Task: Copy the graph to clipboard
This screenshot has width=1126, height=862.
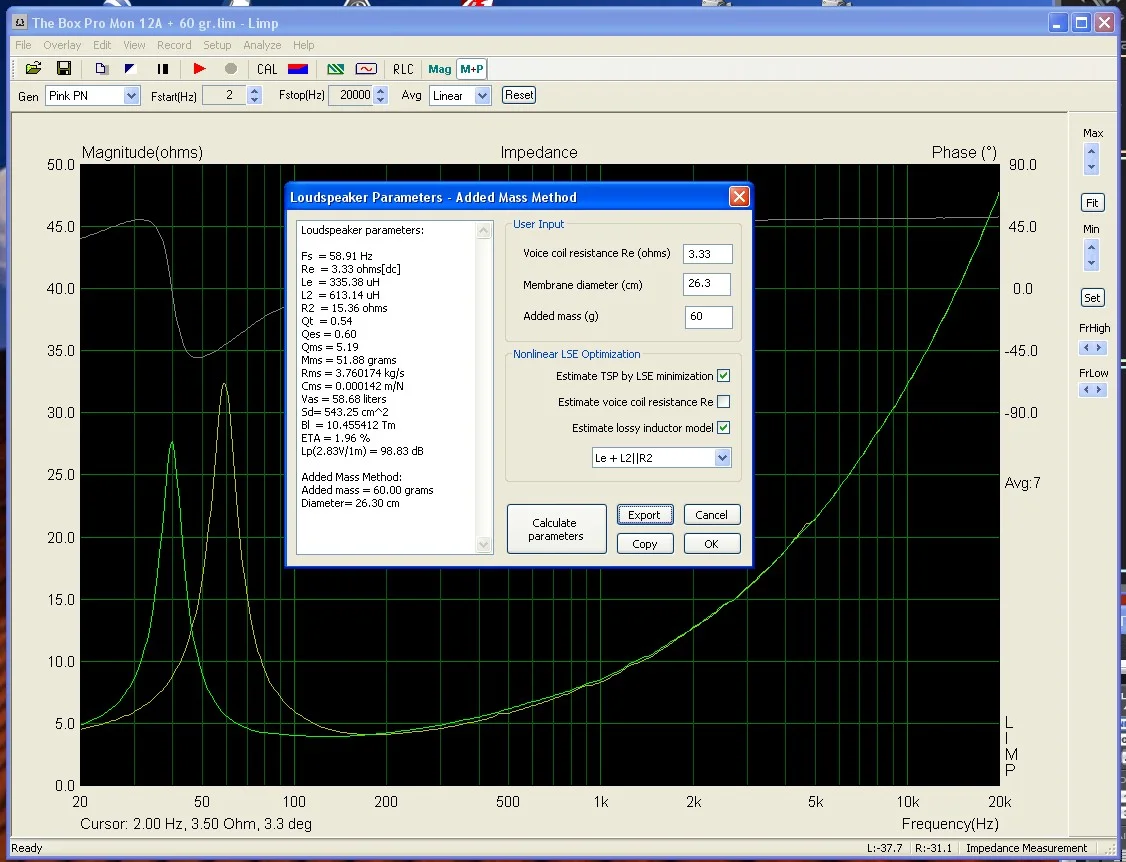Action: [101, 68]
